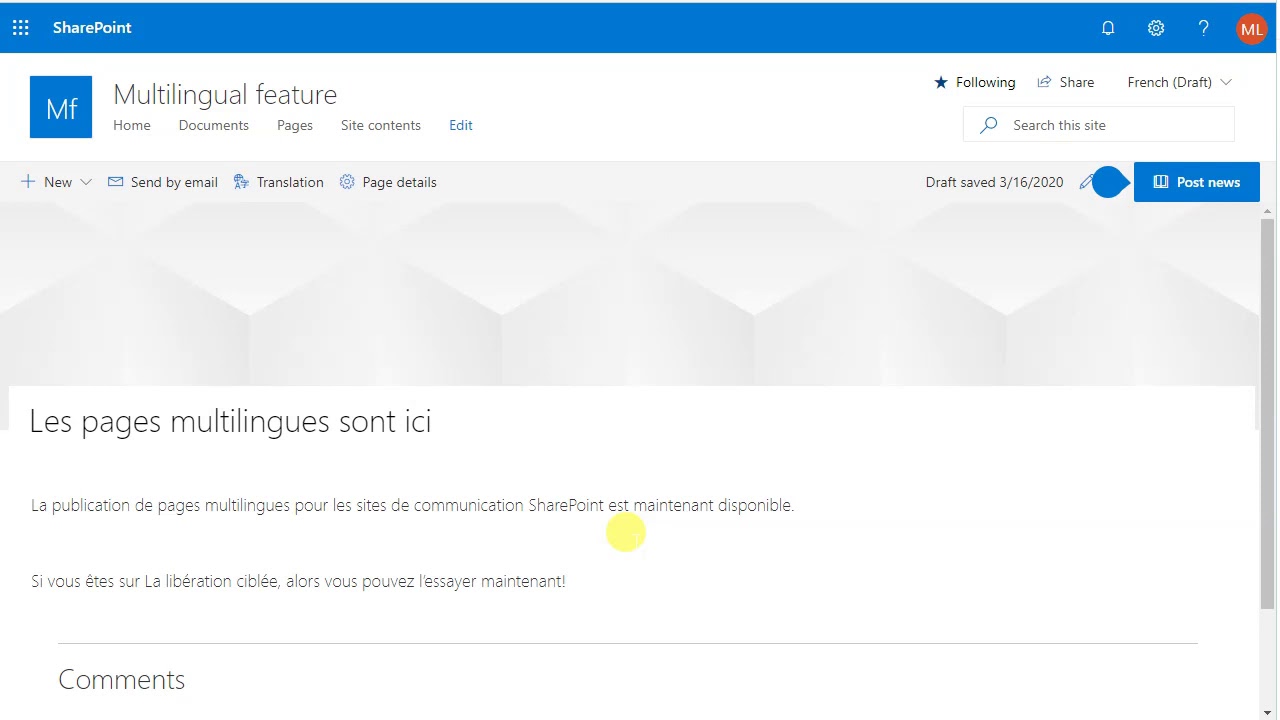The height and width of the screenshot is (720, 1280).
Task: Click the Following star icon
Action: [x=940, y=82]
